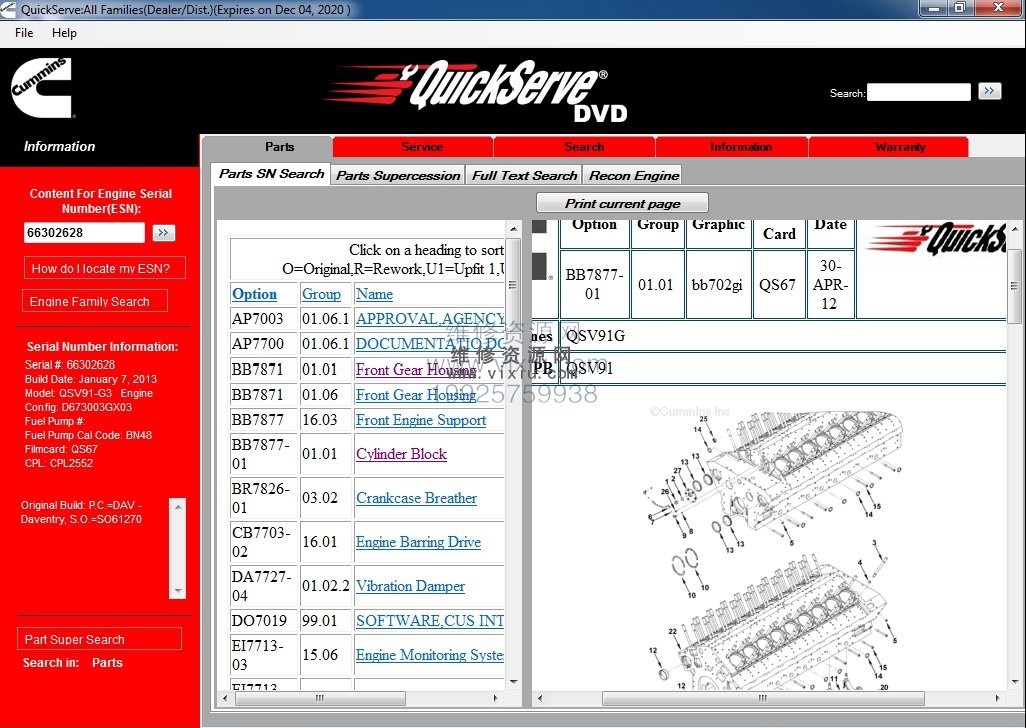Sort the list by the Option heading

(x=255, y=294)
